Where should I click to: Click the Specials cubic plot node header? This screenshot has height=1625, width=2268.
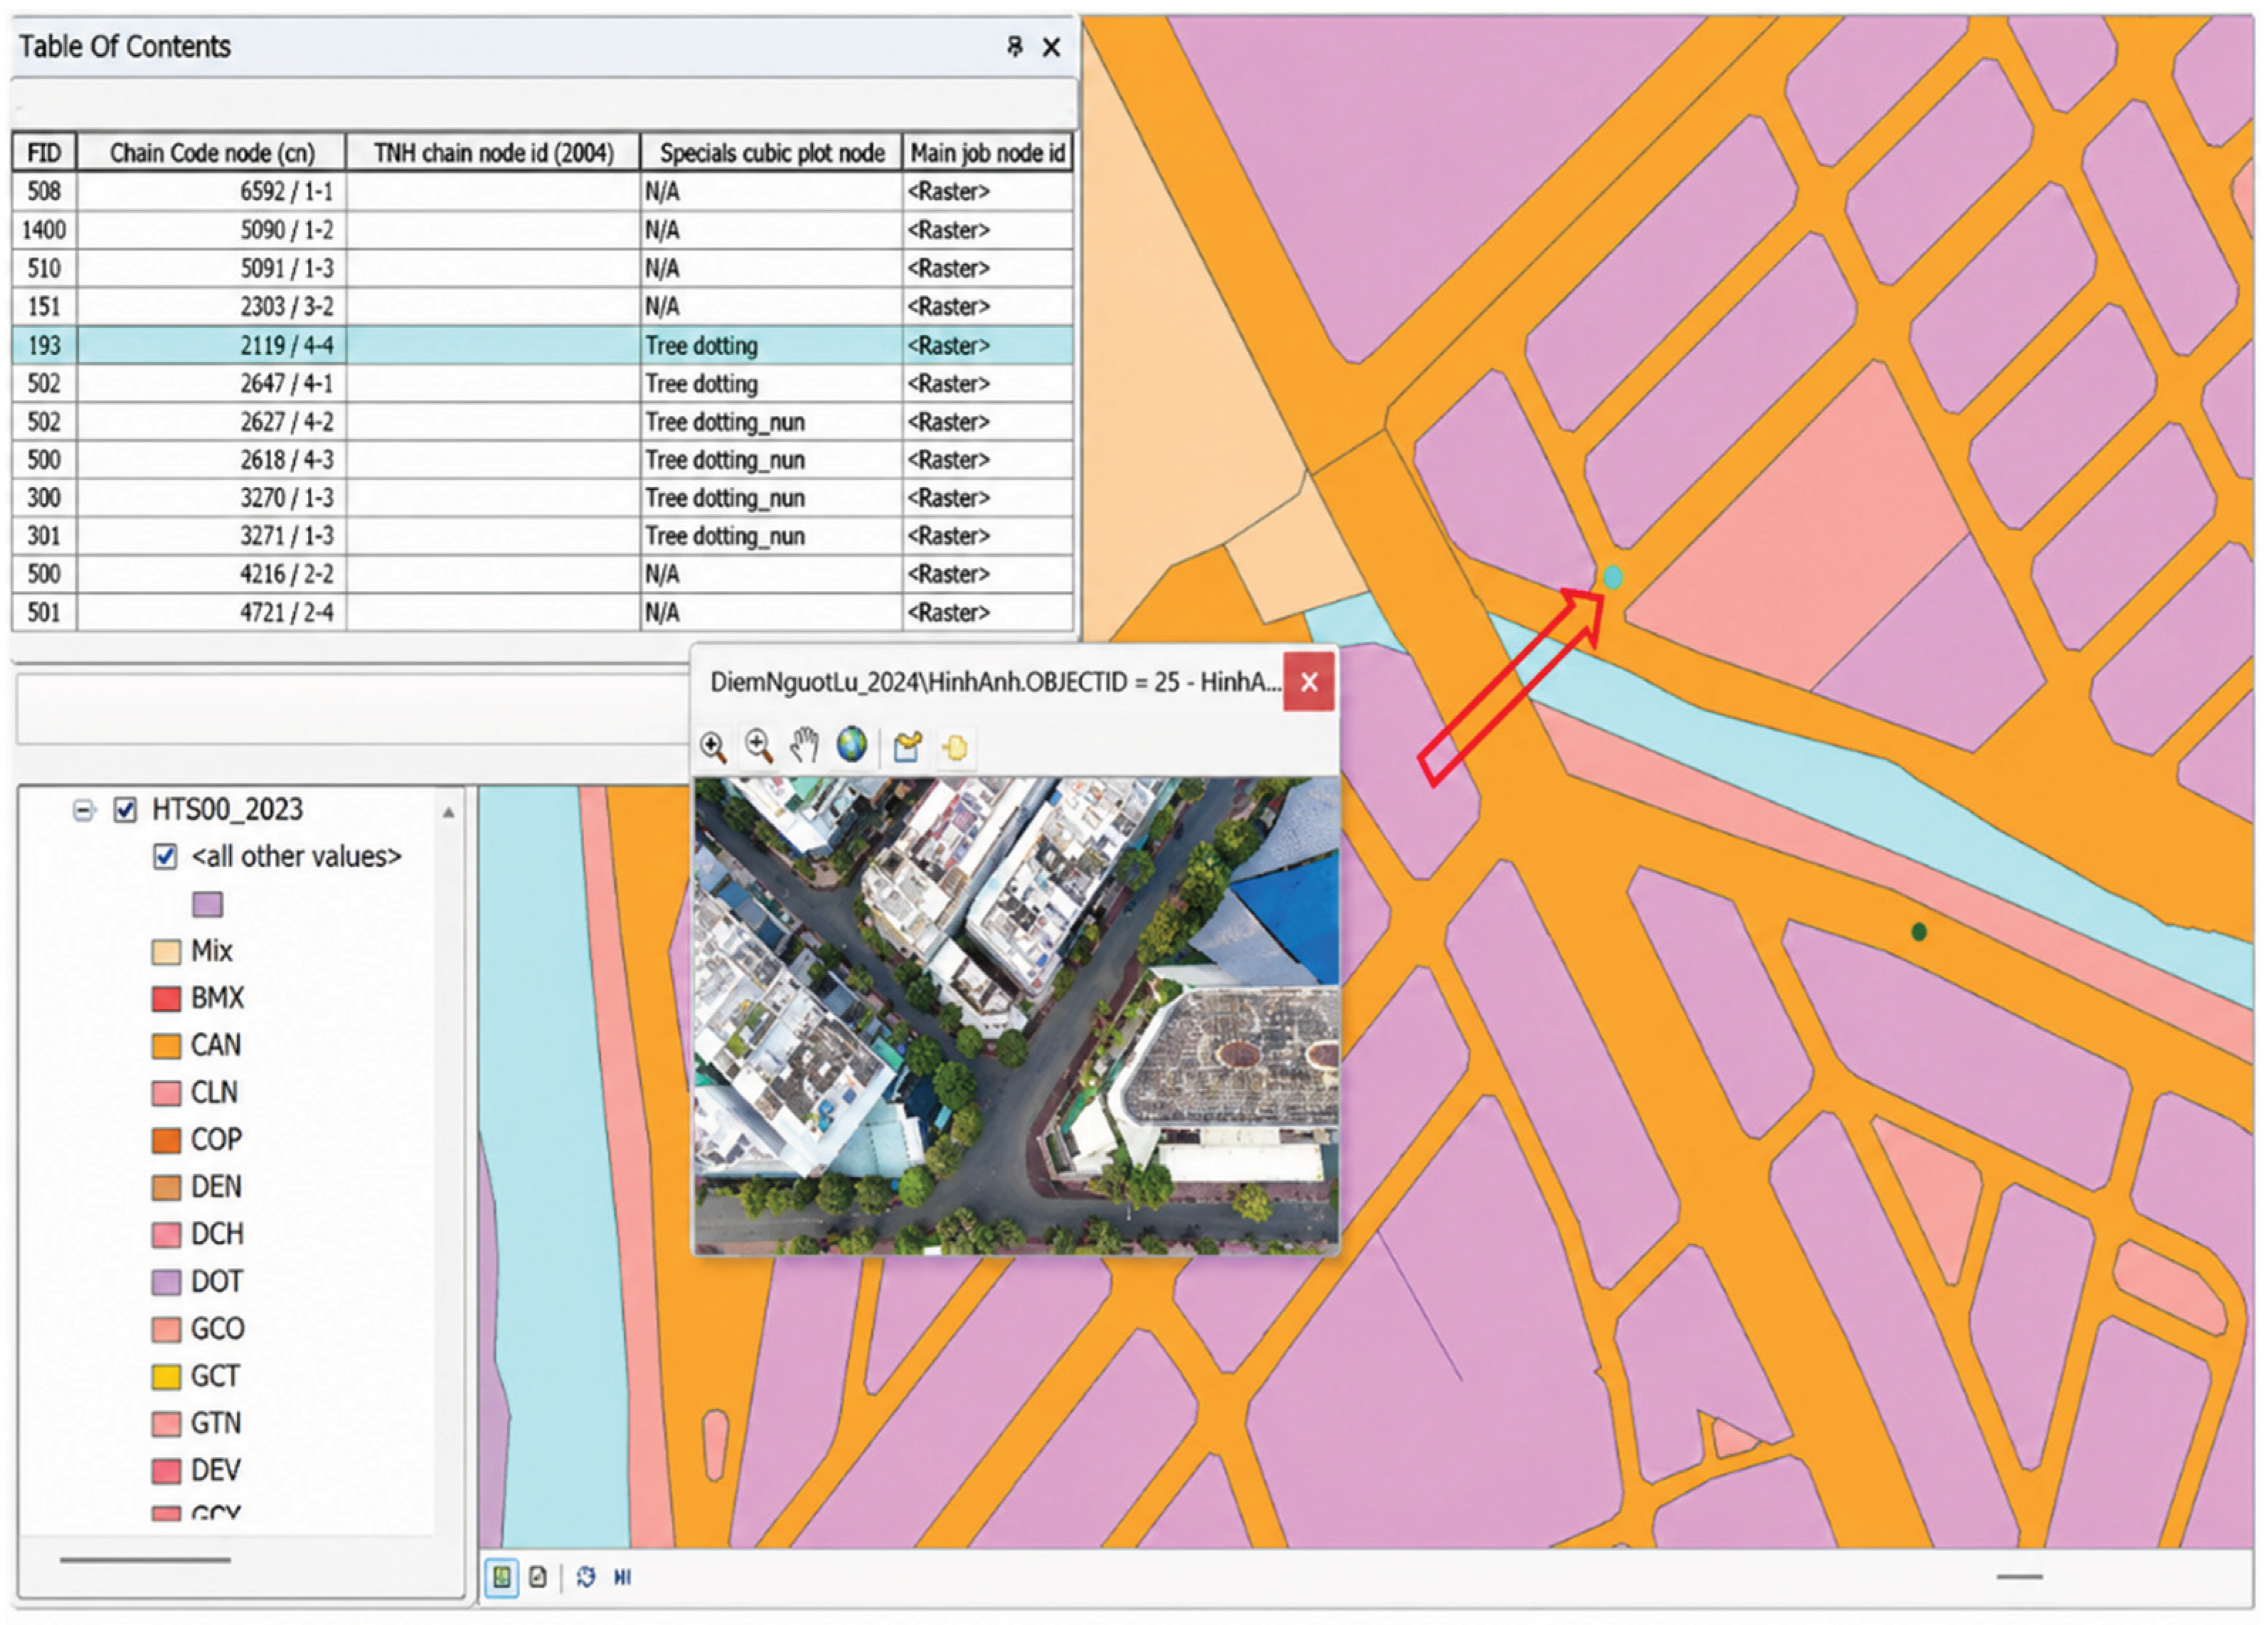tap(771, 153)
